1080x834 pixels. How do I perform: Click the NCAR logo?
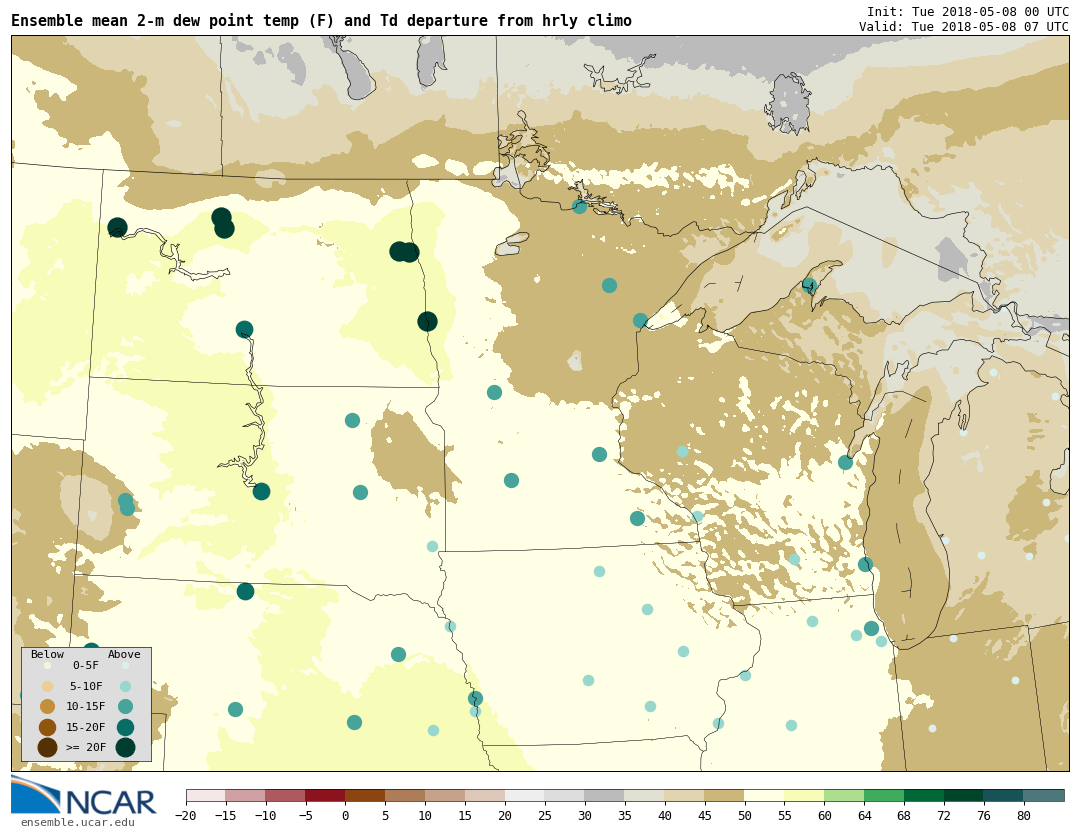click(83, 795)
